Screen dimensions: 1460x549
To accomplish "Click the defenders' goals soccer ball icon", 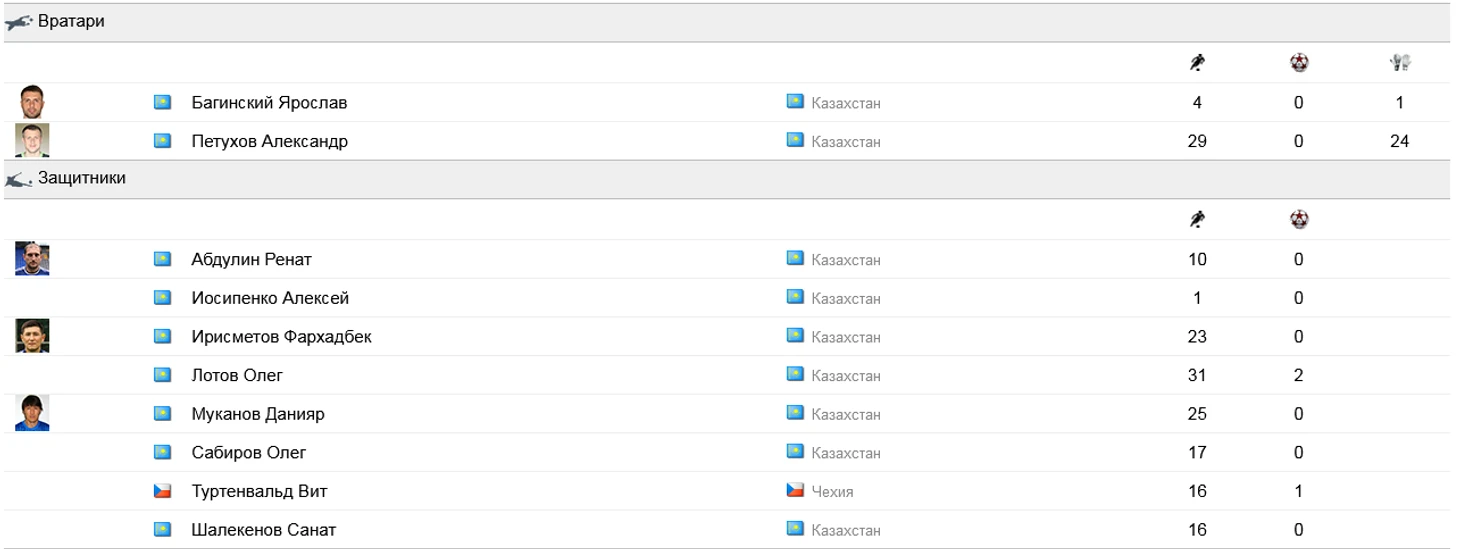I will (1299, 220).
